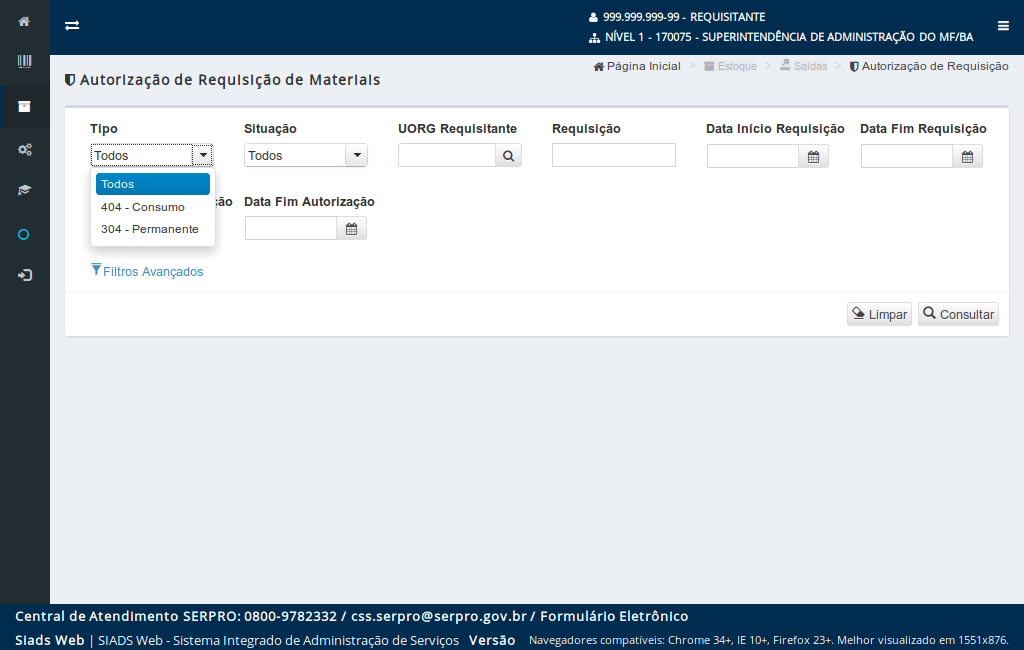Click the Limpar button
This screenshot has width=1024, height=650.
(879, 314)
